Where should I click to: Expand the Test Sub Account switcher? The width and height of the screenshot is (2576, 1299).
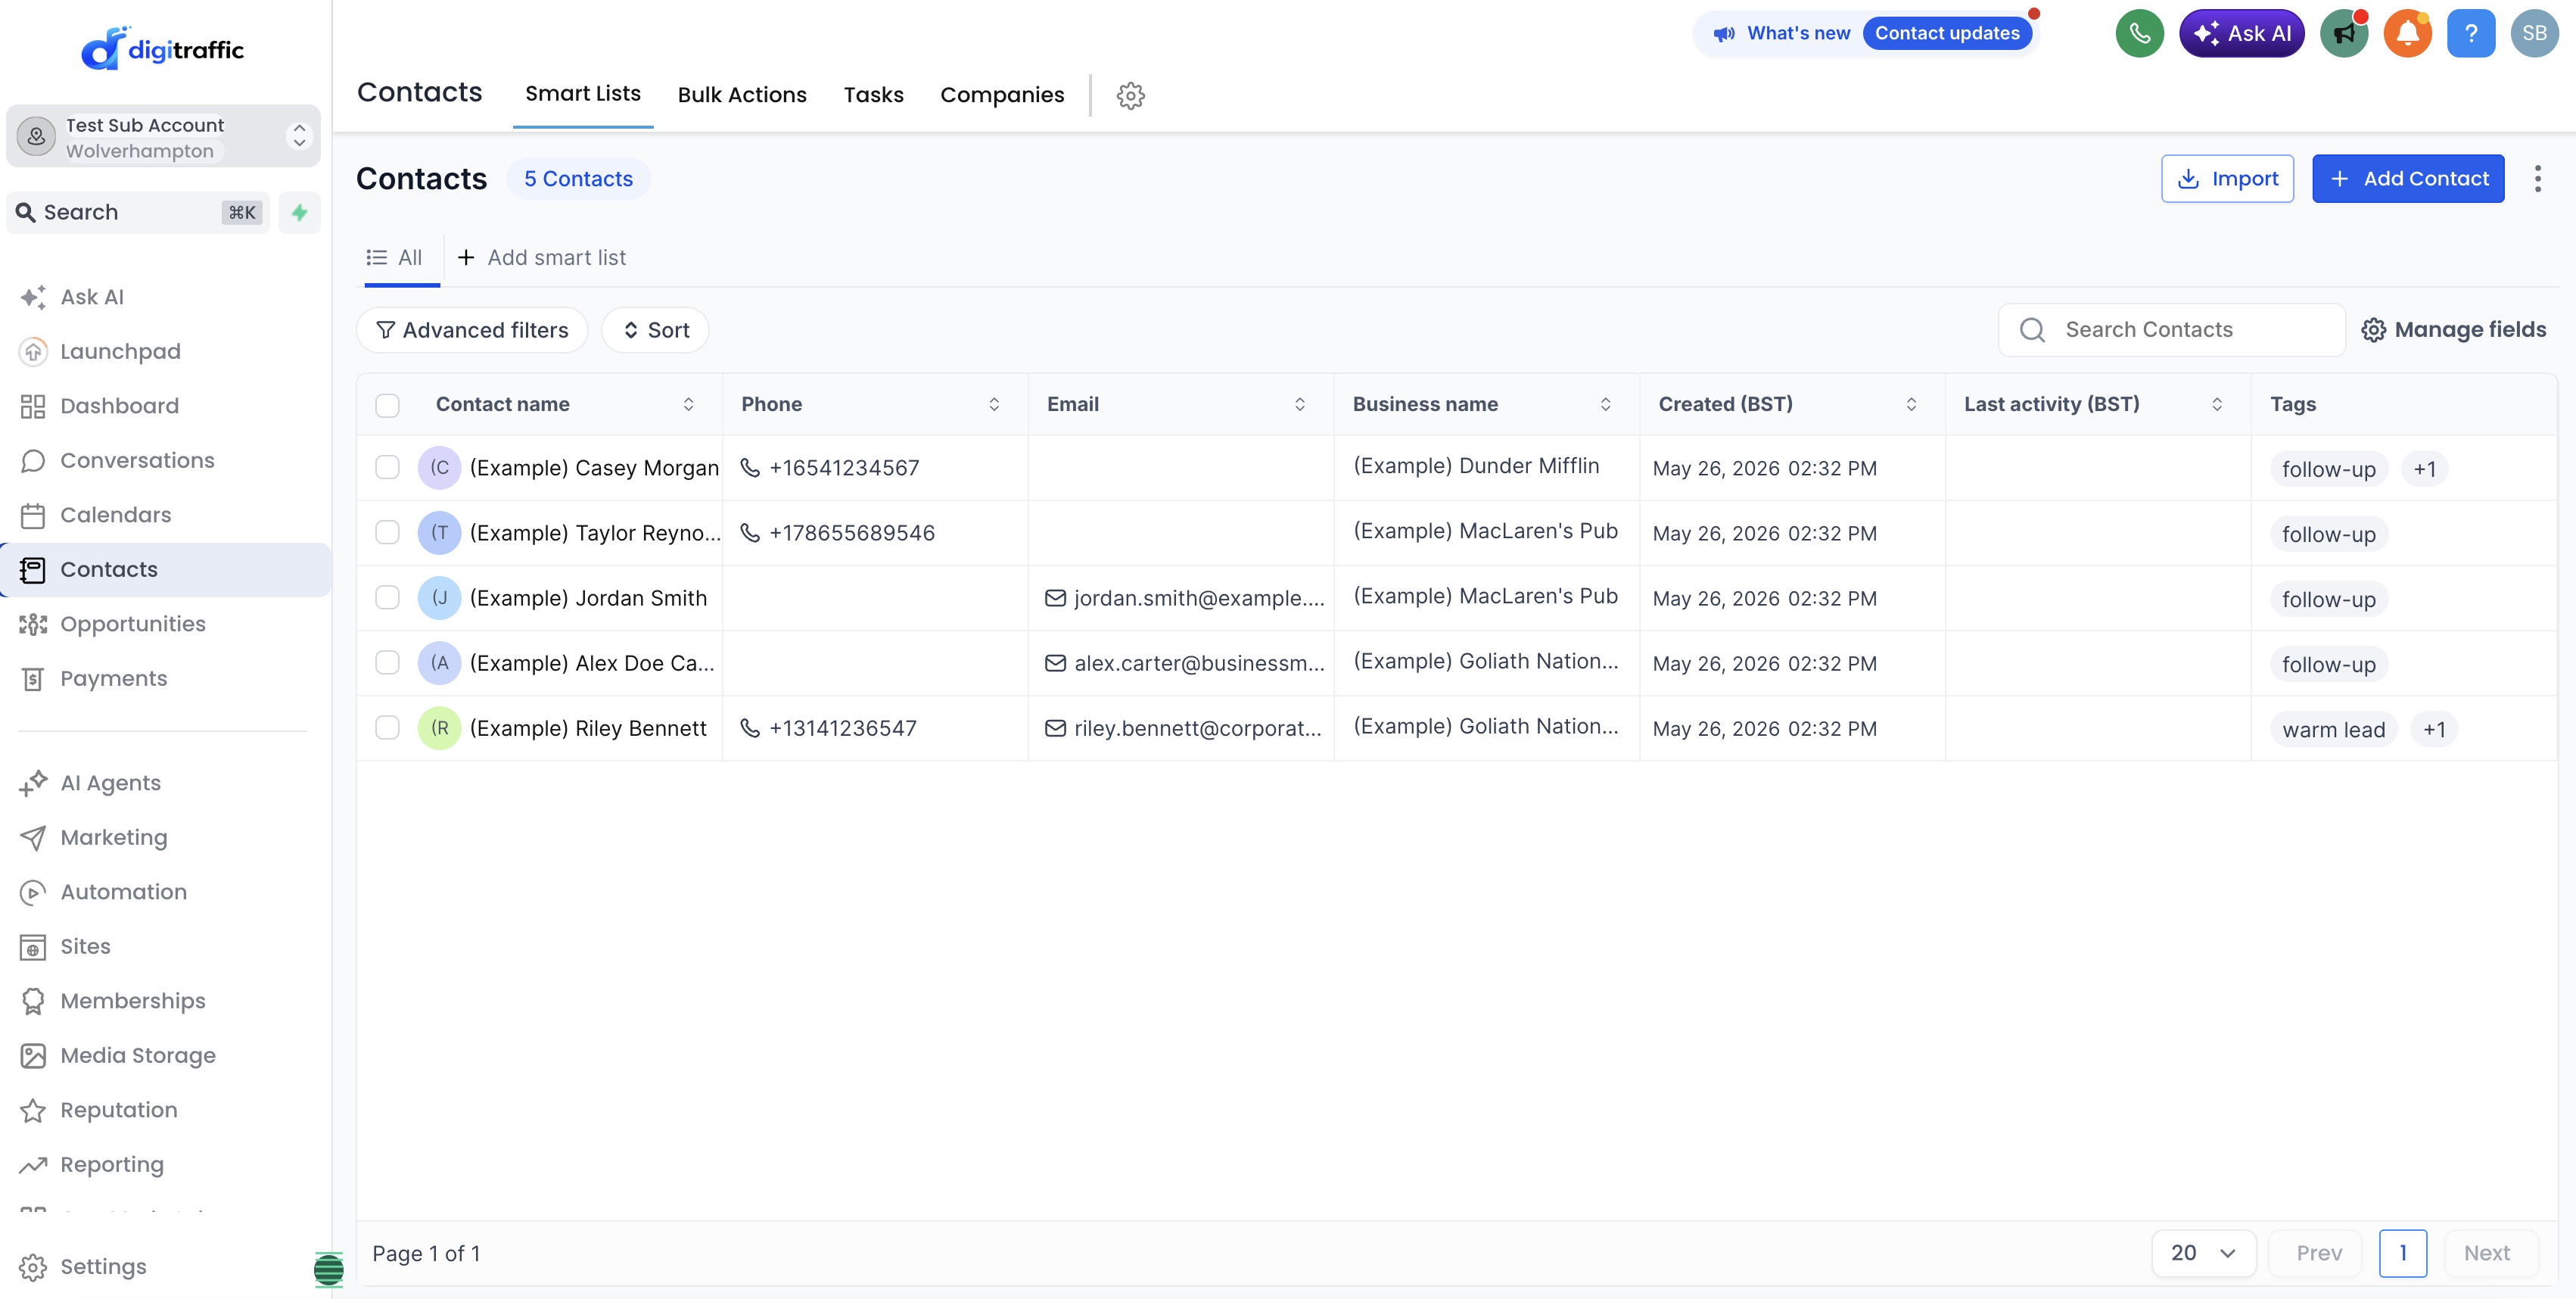point(163,137)
